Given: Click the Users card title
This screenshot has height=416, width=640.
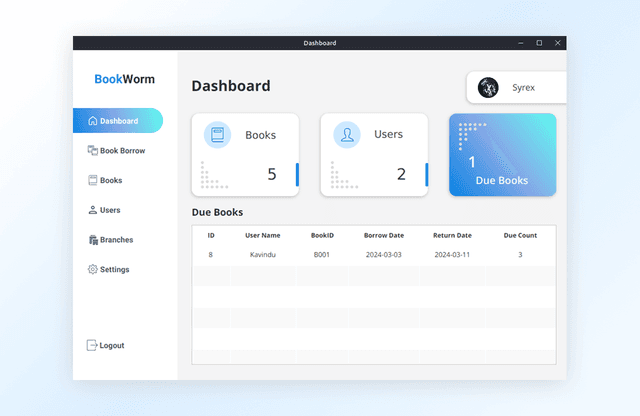Looking at the screenshot, I should tap(388, 134).
